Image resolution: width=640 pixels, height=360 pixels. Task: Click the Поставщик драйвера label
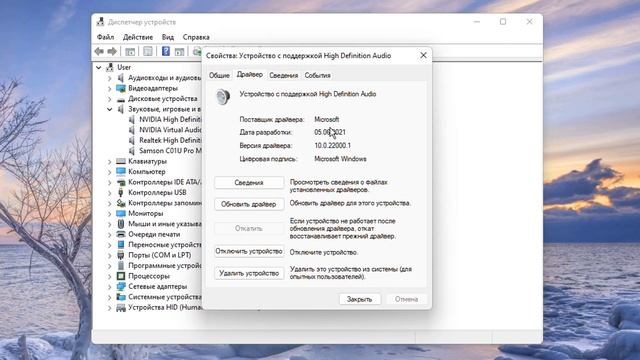(272, 120)
